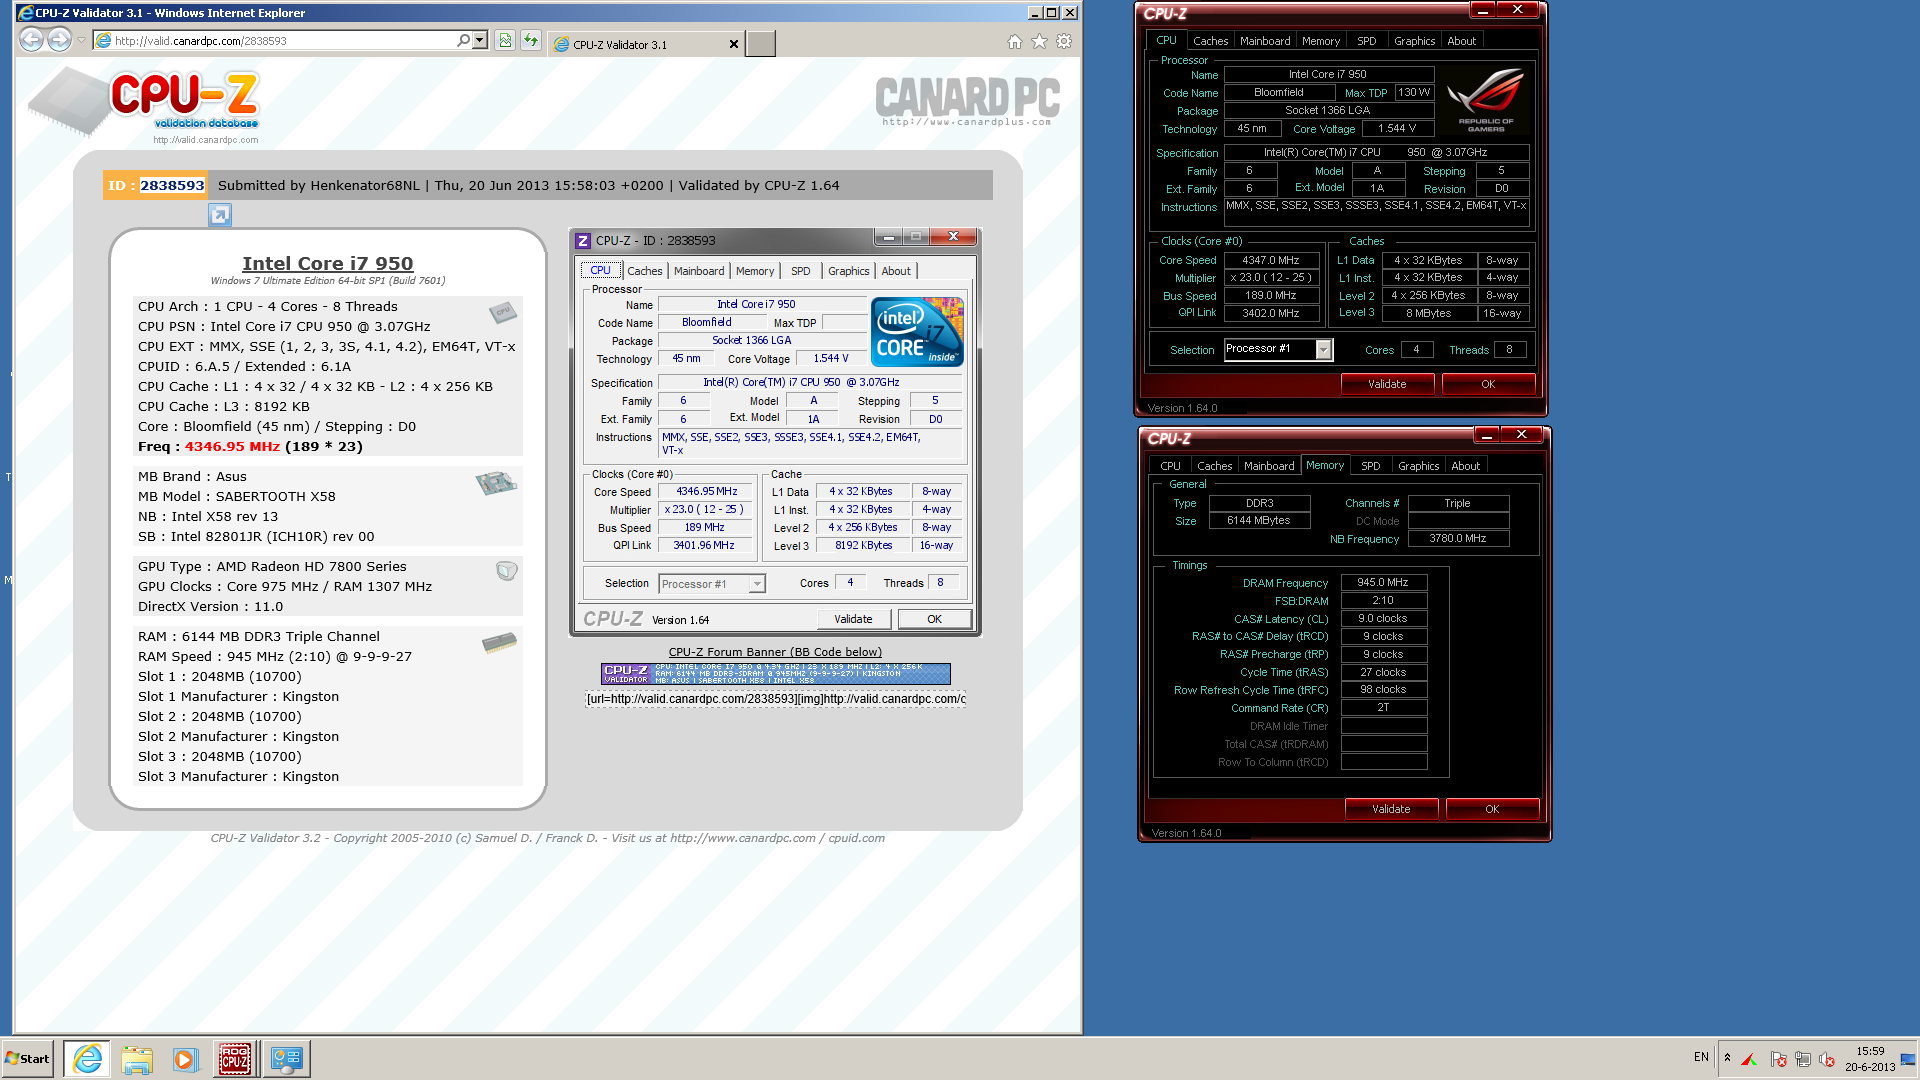Show hidden tray icons chevron
1920x1080 pixels.
click(x=1727, y=1058)
